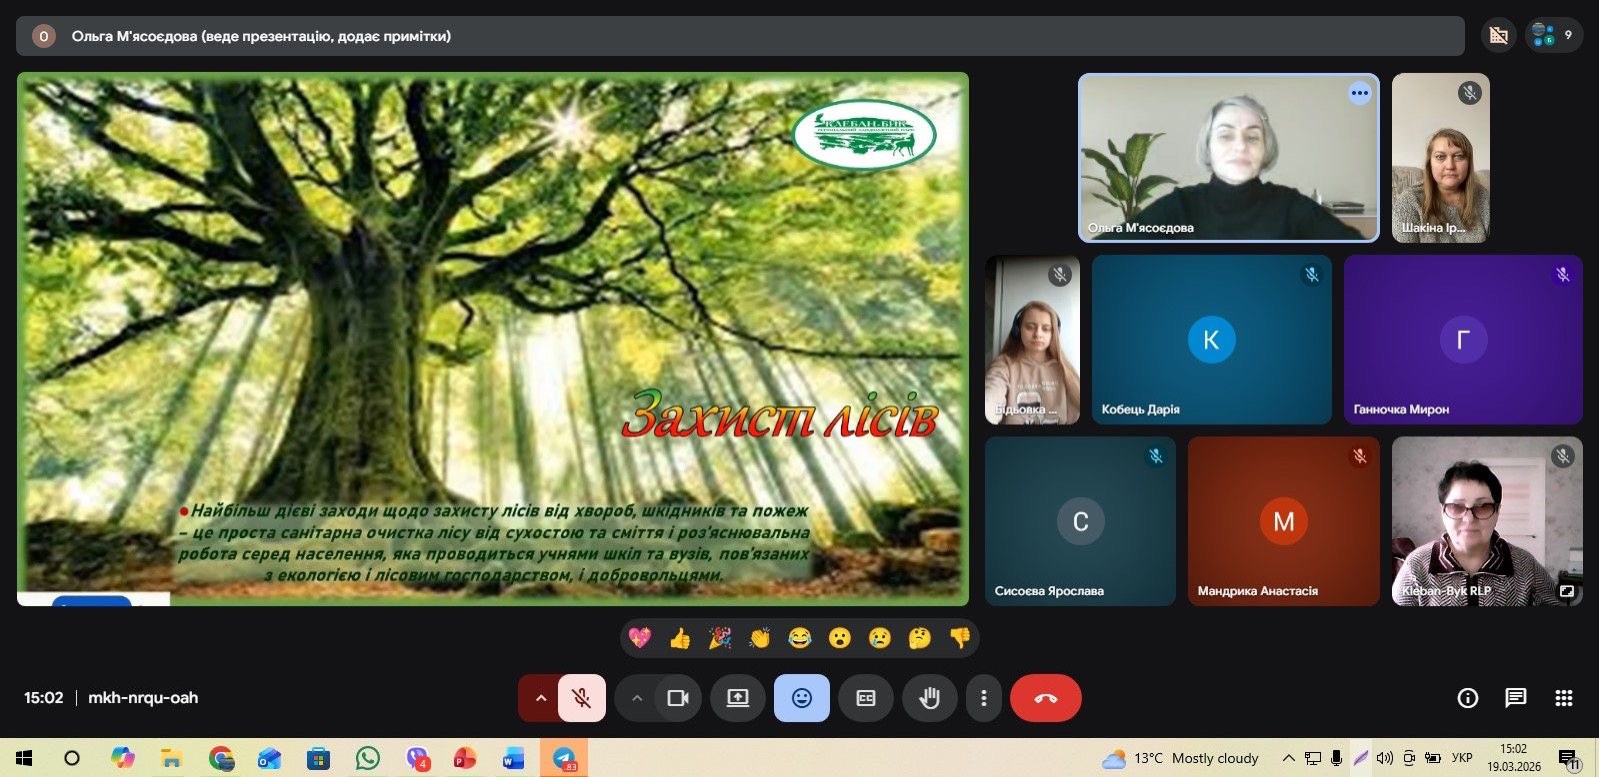Open options on Ольга М'ясоєдова's video tile
1599x777 pixels.
[1359, 93]
